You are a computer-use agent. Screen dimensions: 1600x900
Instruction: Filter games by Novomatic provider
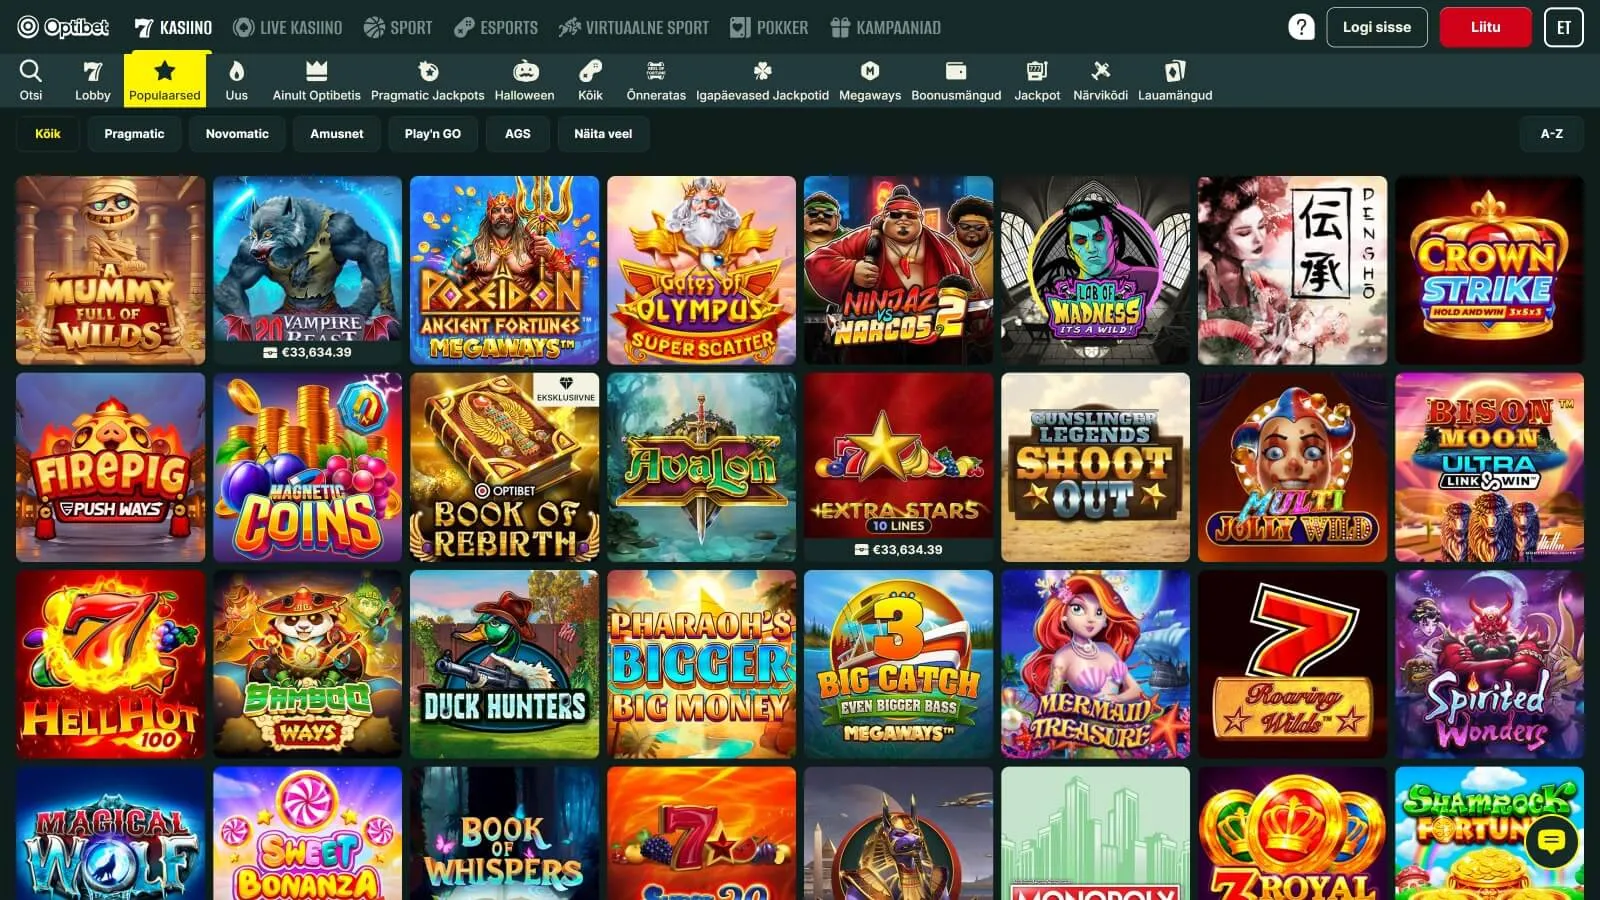(x=237, y=134)
